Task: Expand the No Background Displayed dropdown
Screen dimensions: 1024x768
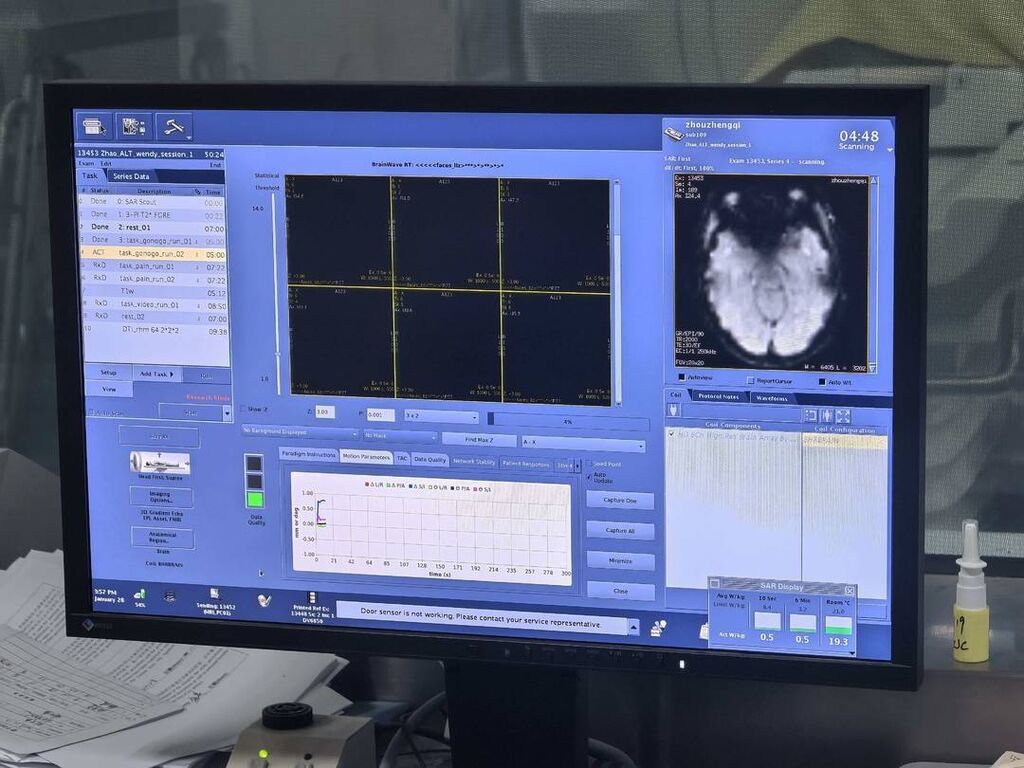Action: pyautogui.click(x=300, y=435)
